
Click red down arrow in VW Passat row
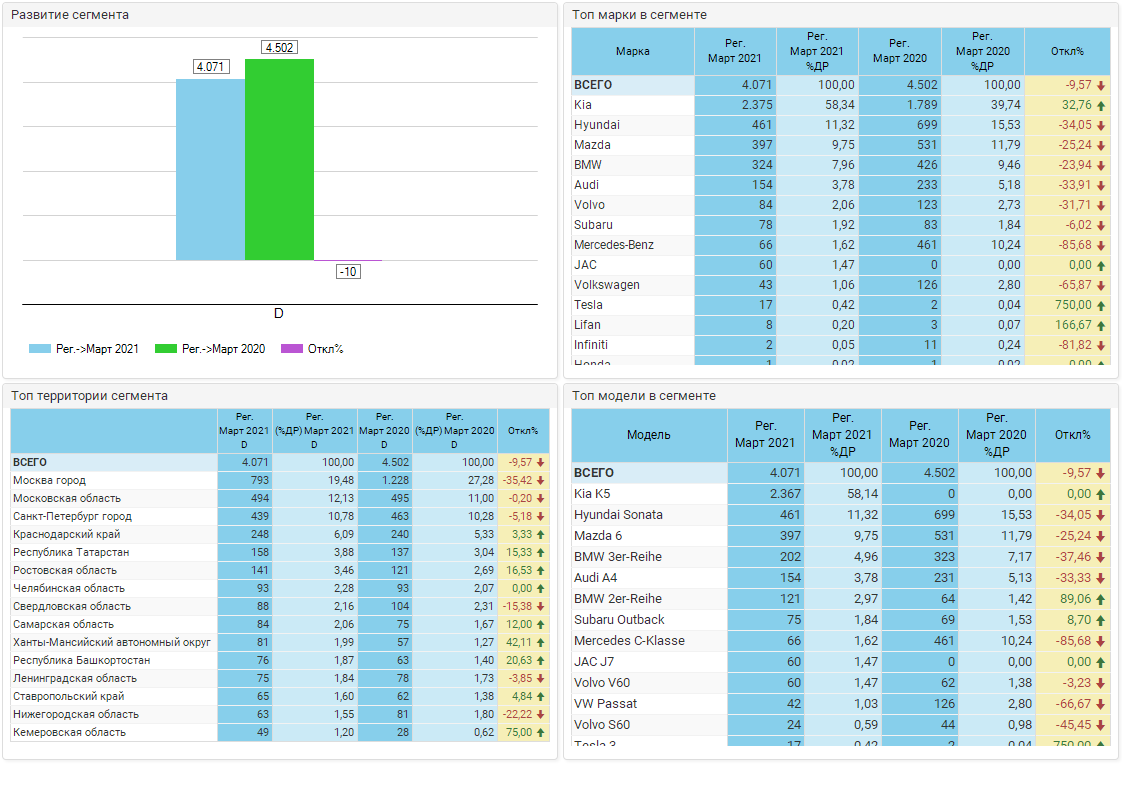coord(1101,704)
